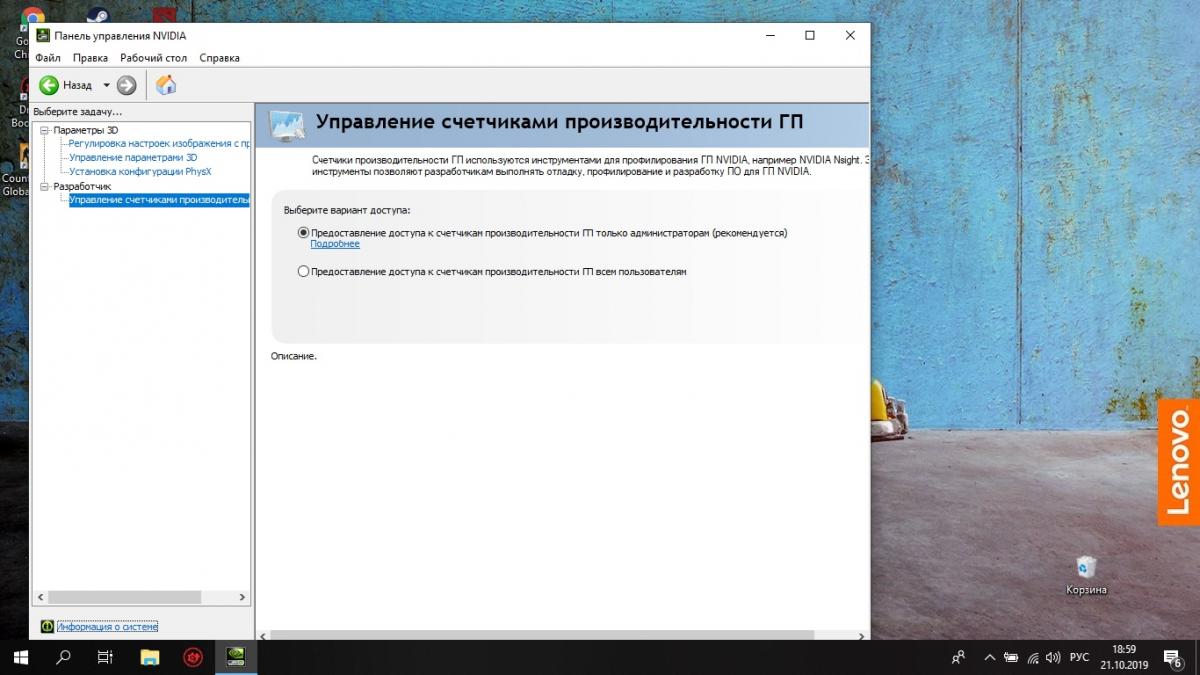Switch input language РУС indicator

pos(1080,657)
